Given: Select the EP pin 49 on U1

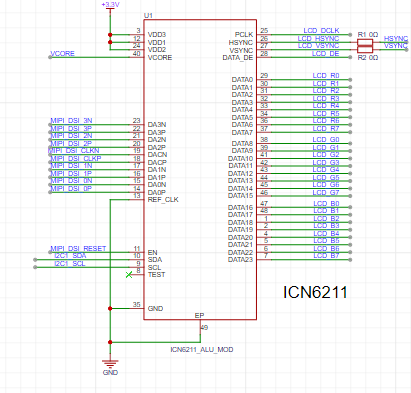Looking at the screenshot, I should pyautogui.click(x=200, y=327).
